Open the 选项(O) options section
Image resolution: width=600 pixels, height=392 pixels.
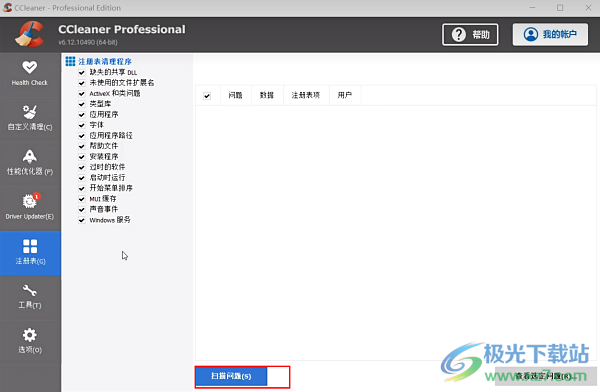click(x=30, y=342)
